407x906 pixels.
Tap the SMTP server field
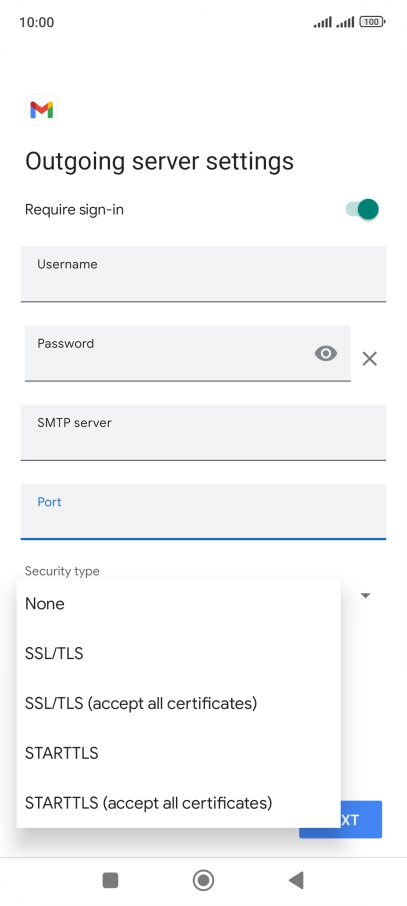[203, 432]
